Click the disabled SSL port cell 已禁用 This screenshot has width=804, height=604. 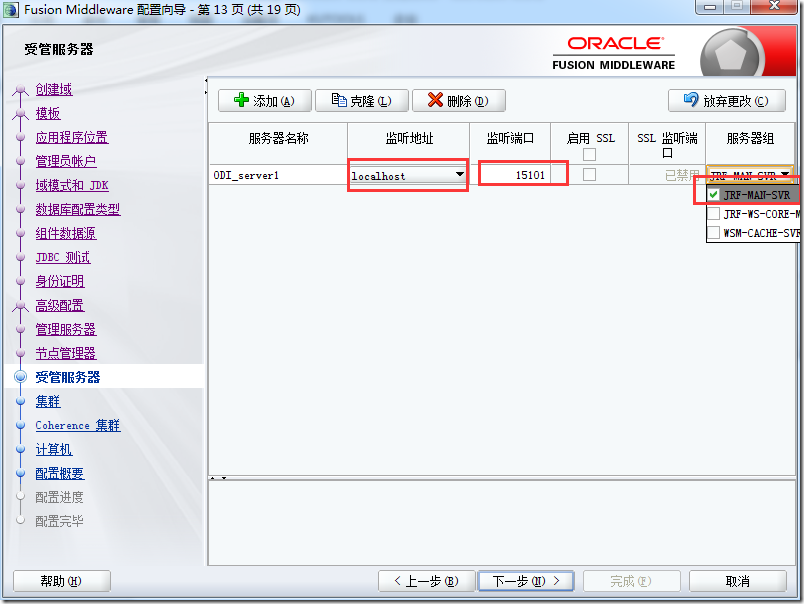(667, 175)
